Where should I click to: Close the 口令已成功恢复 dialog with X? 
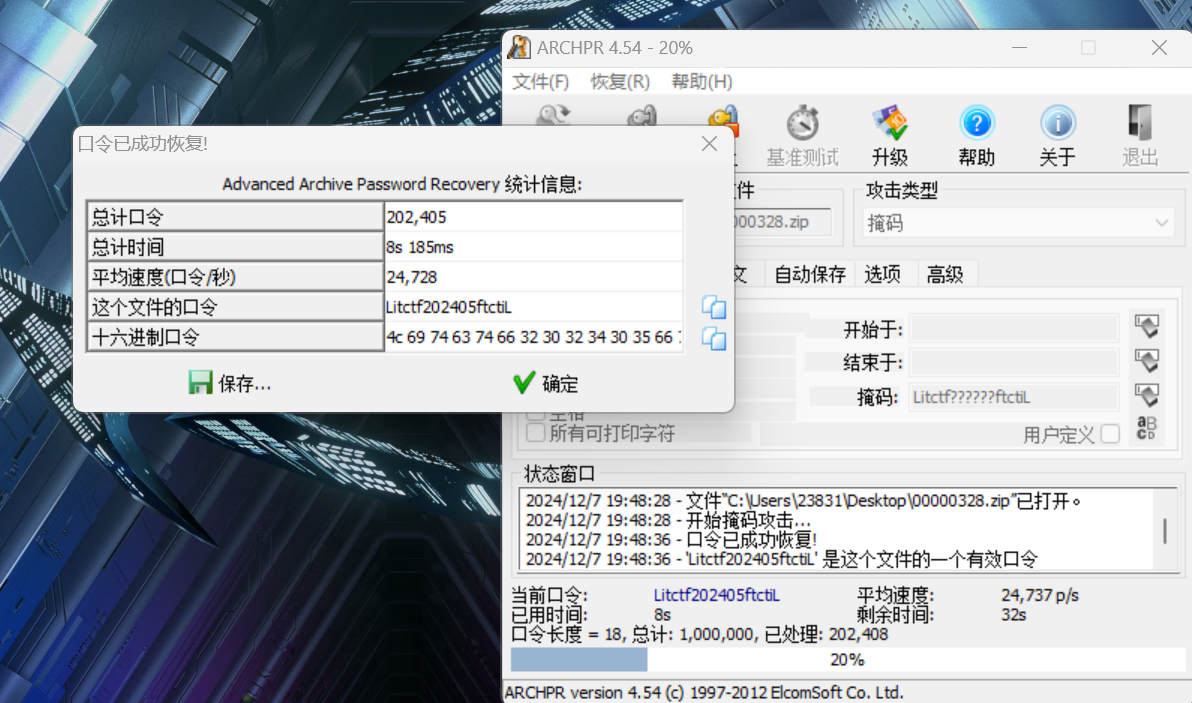[709, 144]
